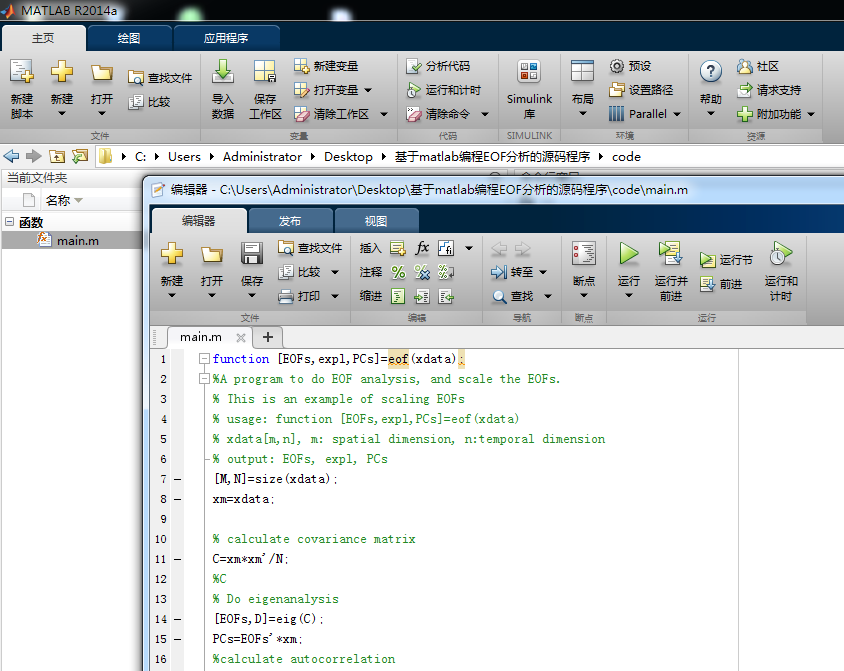Close the main.m document tab
This screenshot has width=844, height=671.
(x=241, y=337)
